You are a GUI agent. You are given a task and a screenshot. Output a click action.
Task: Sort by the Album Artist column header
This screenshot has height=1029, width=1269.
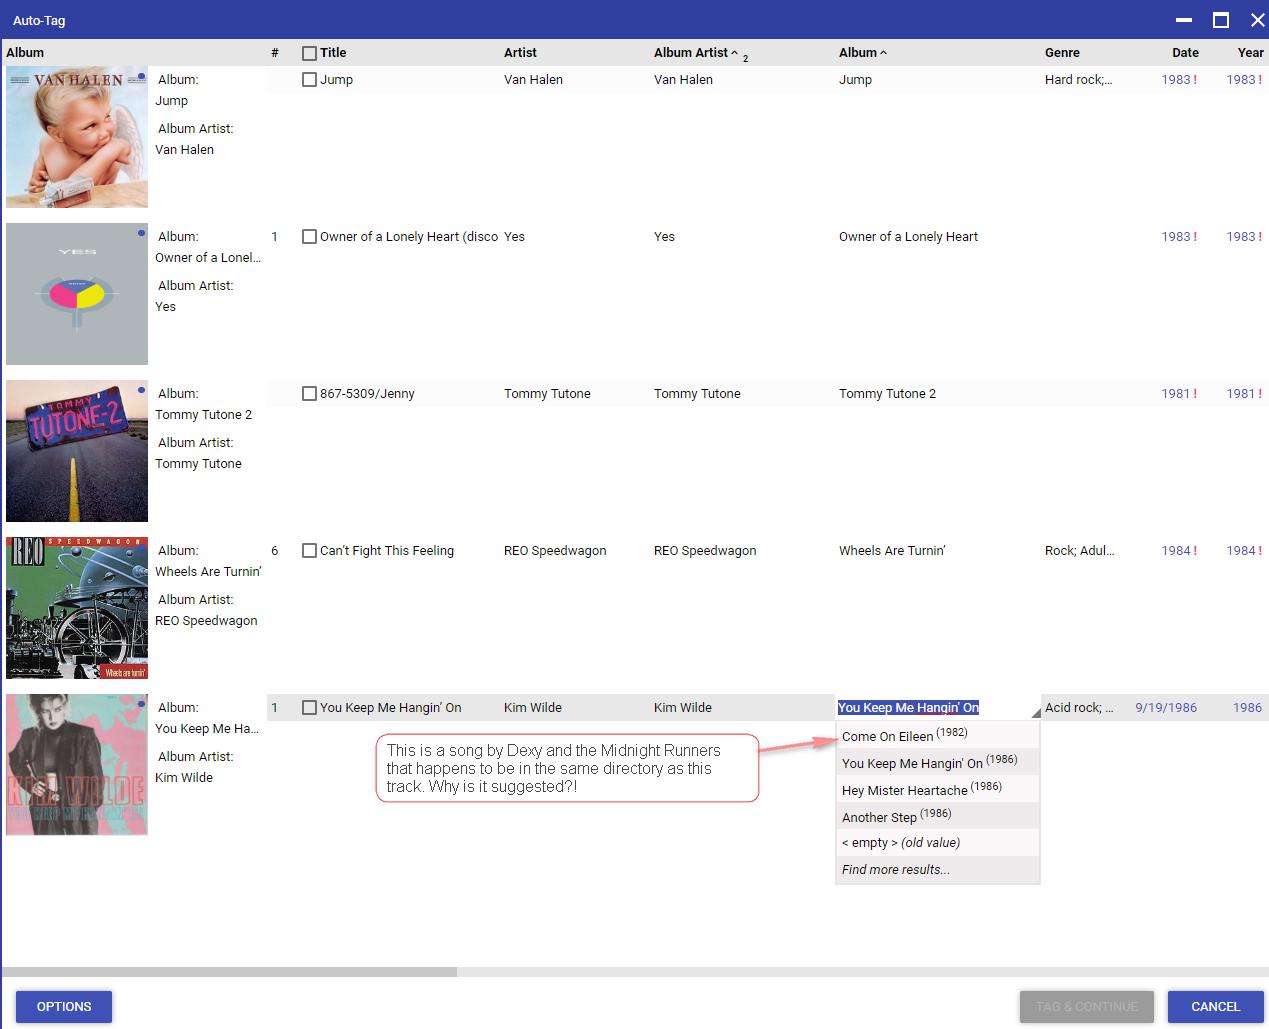tap(691, 53)
